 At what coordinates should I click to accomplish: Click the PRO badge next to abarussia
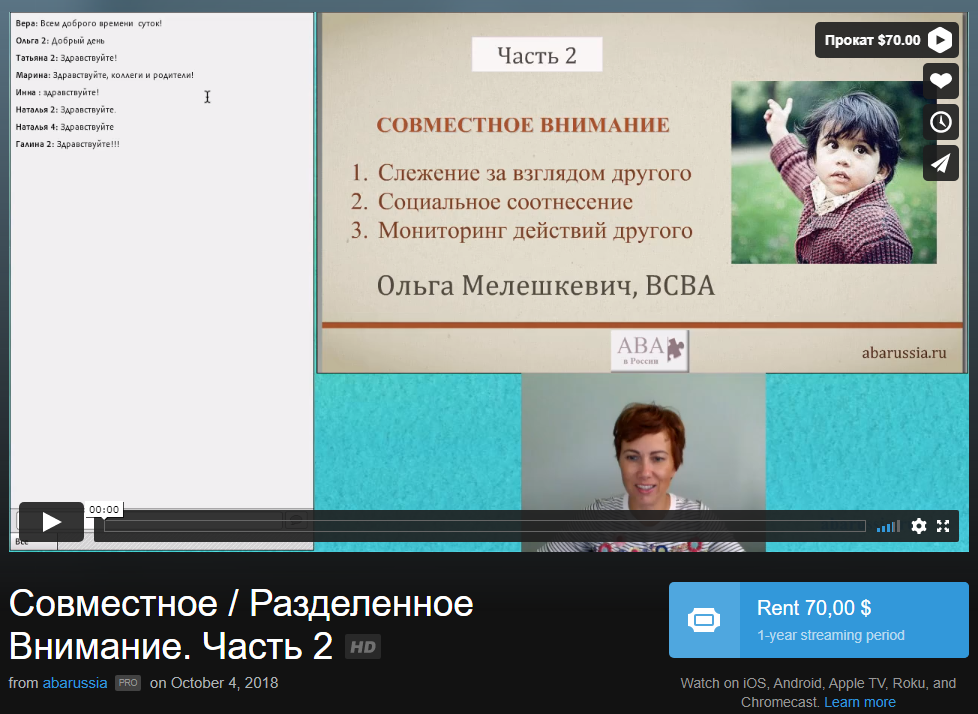[128, 683]
